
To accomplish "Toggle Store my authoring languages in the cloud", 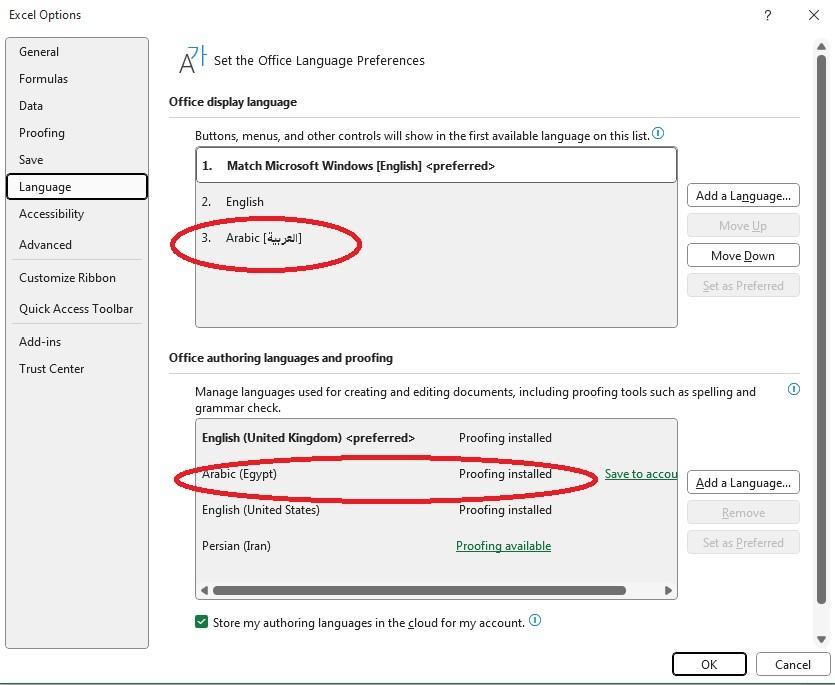I will [x=201, y=622].
